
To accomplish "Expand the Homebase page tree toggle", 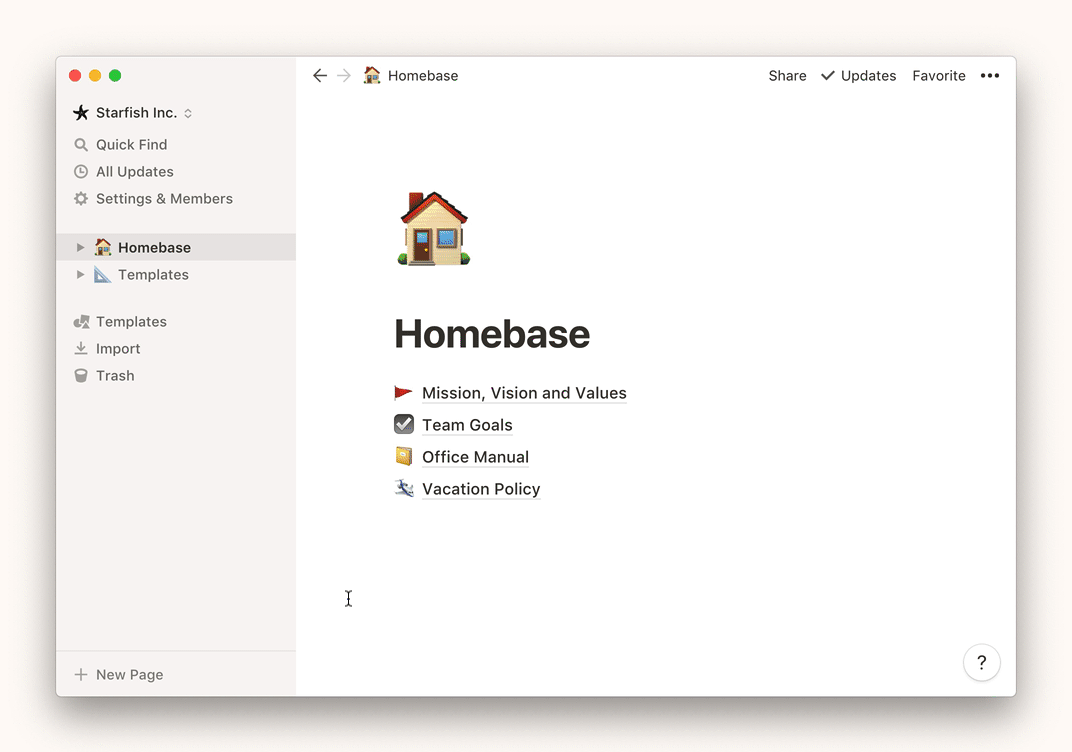I will [x=81, y=247].
